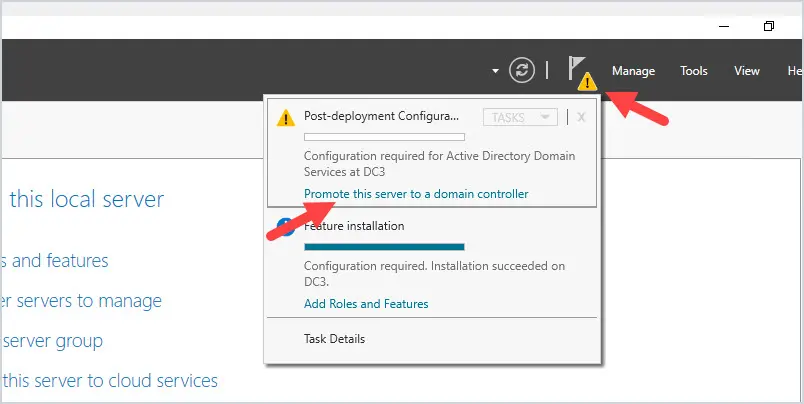Open the View menu
This screenshot has width=804, height=404.
(747, 71)
